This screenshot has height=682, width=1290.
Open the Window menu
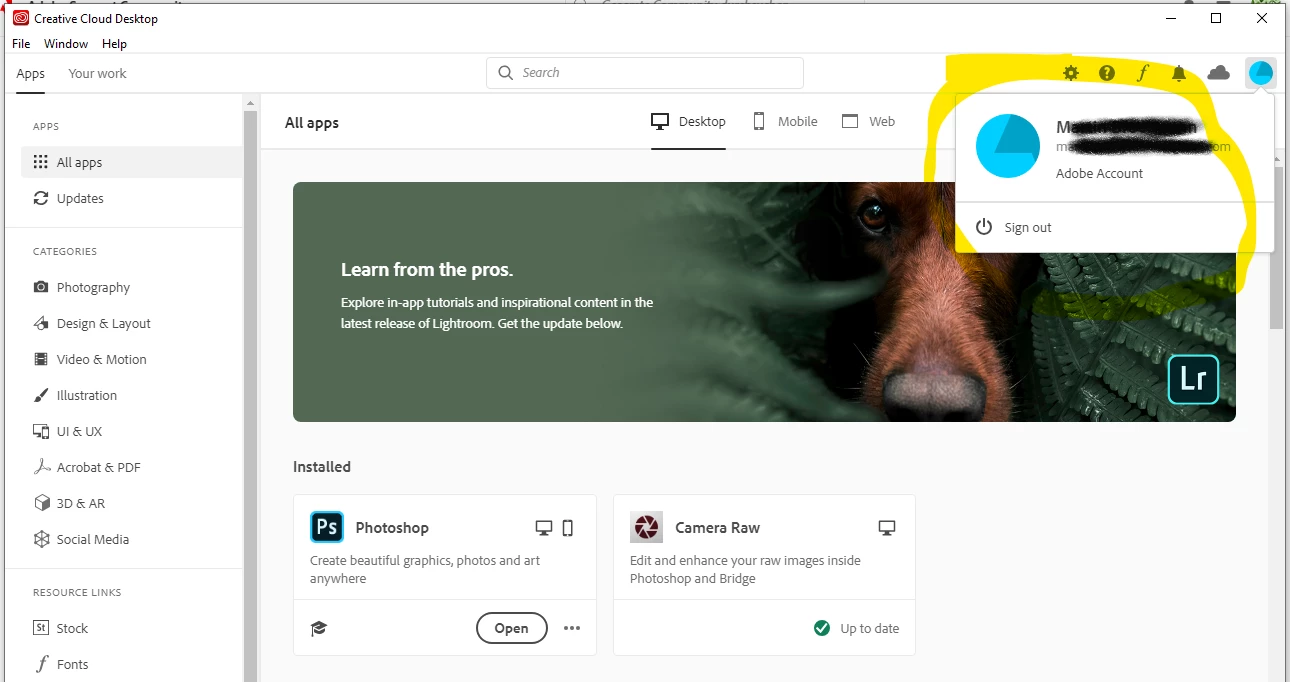coord(66,44)
